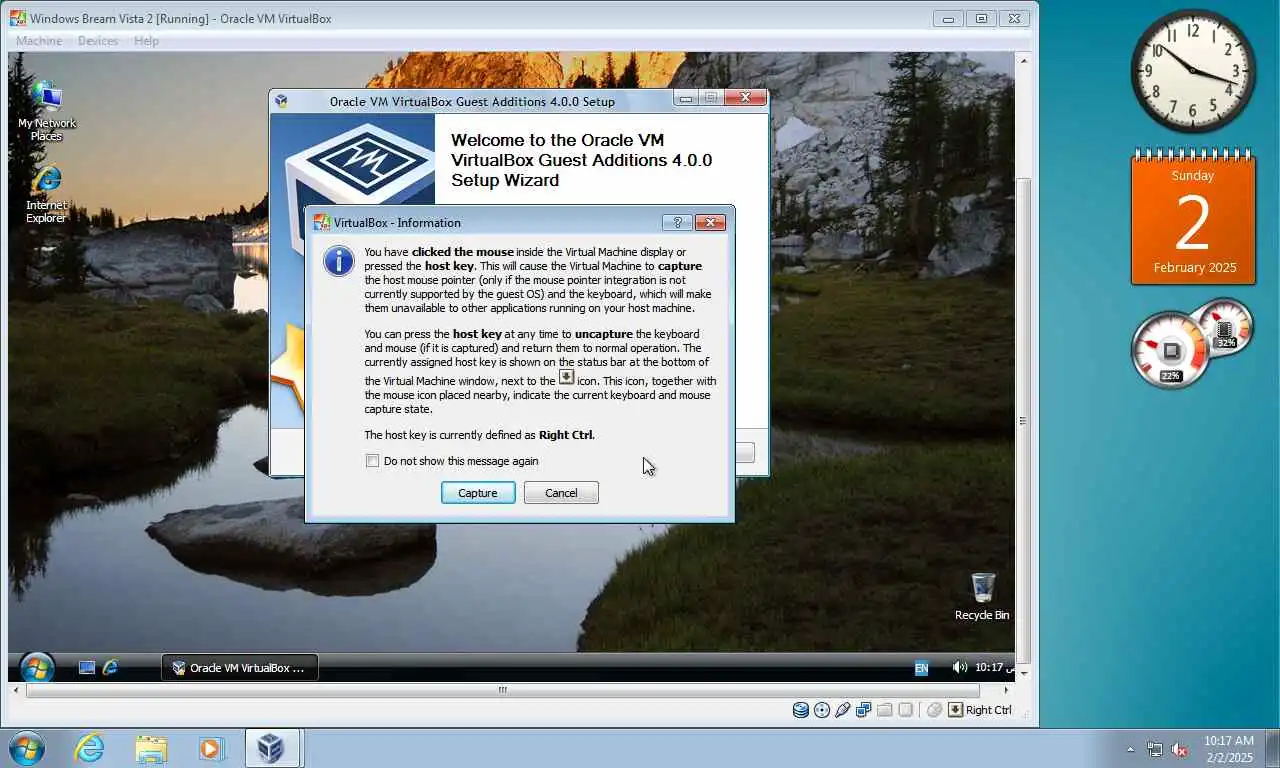Open My Network Places on guest desktop
This screenshot has width=1280, height=768.
(46, 111)
